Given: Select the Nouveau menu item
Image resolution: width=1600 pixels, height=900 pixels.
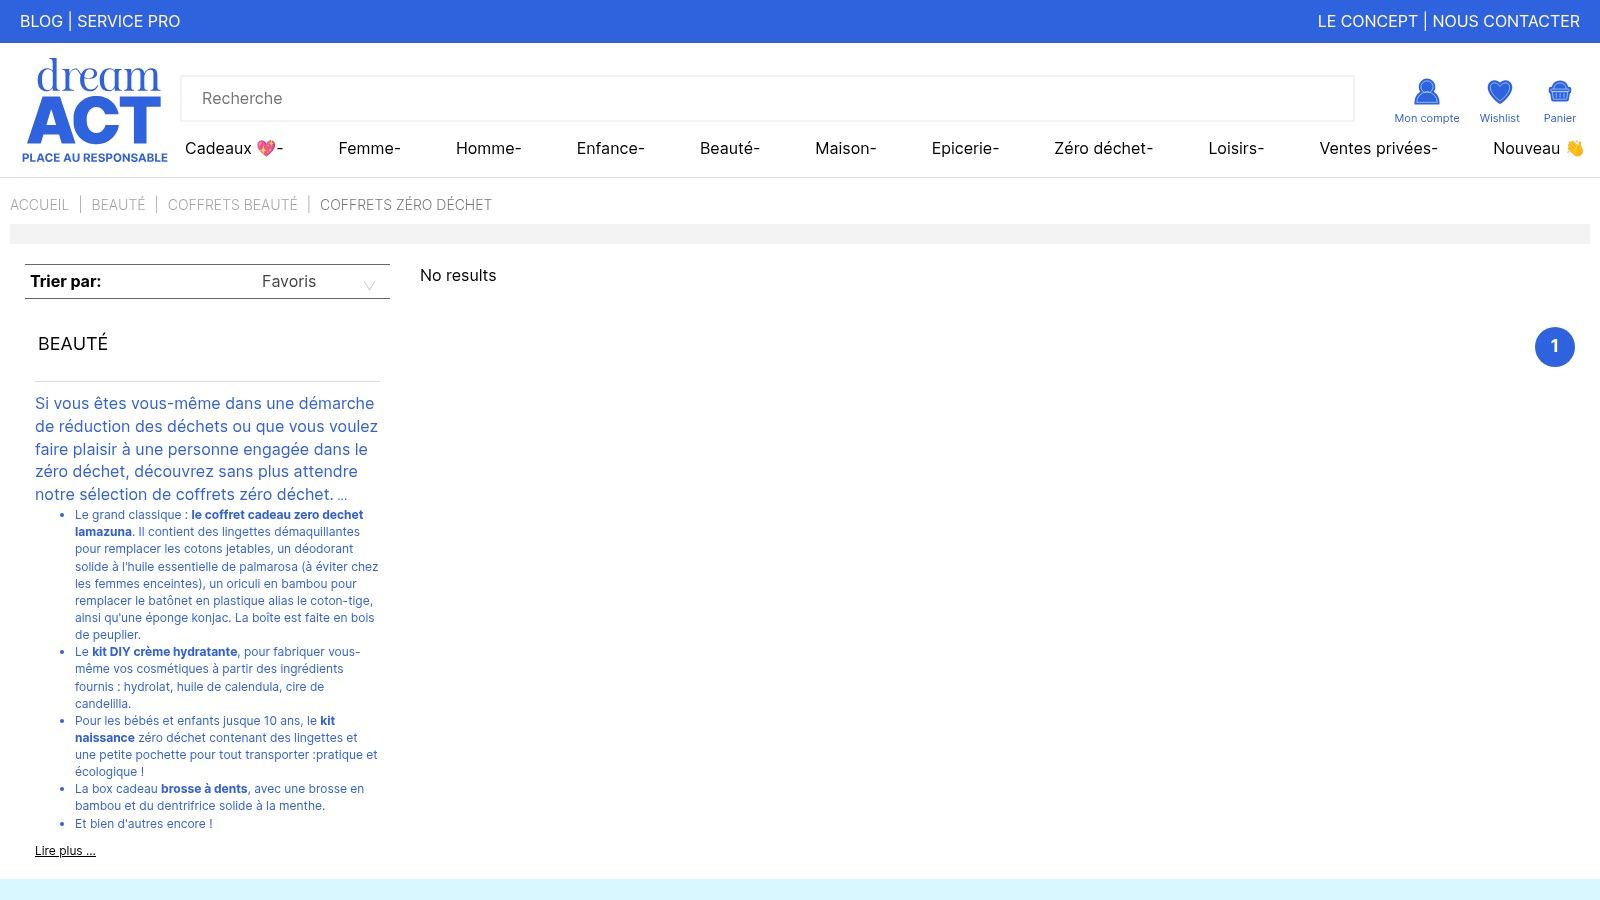Looking at the screenshot, I should pyautogui.click(x=1537, y=148).
